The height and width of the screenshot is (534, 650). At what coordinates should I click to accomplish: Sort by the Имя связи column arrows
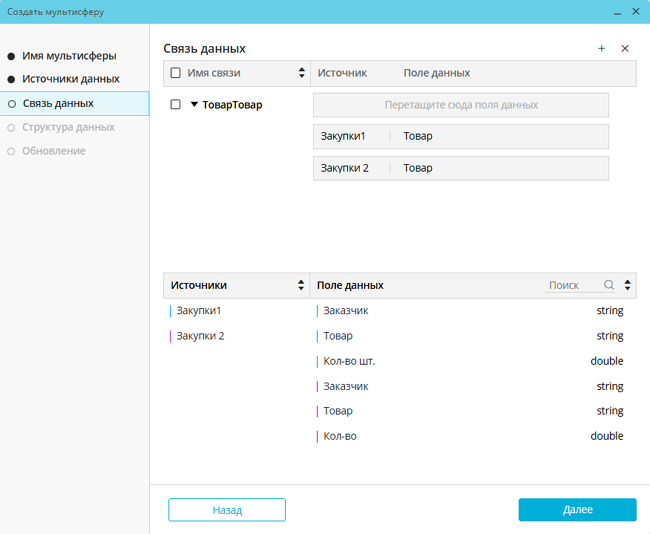(302, 73)
